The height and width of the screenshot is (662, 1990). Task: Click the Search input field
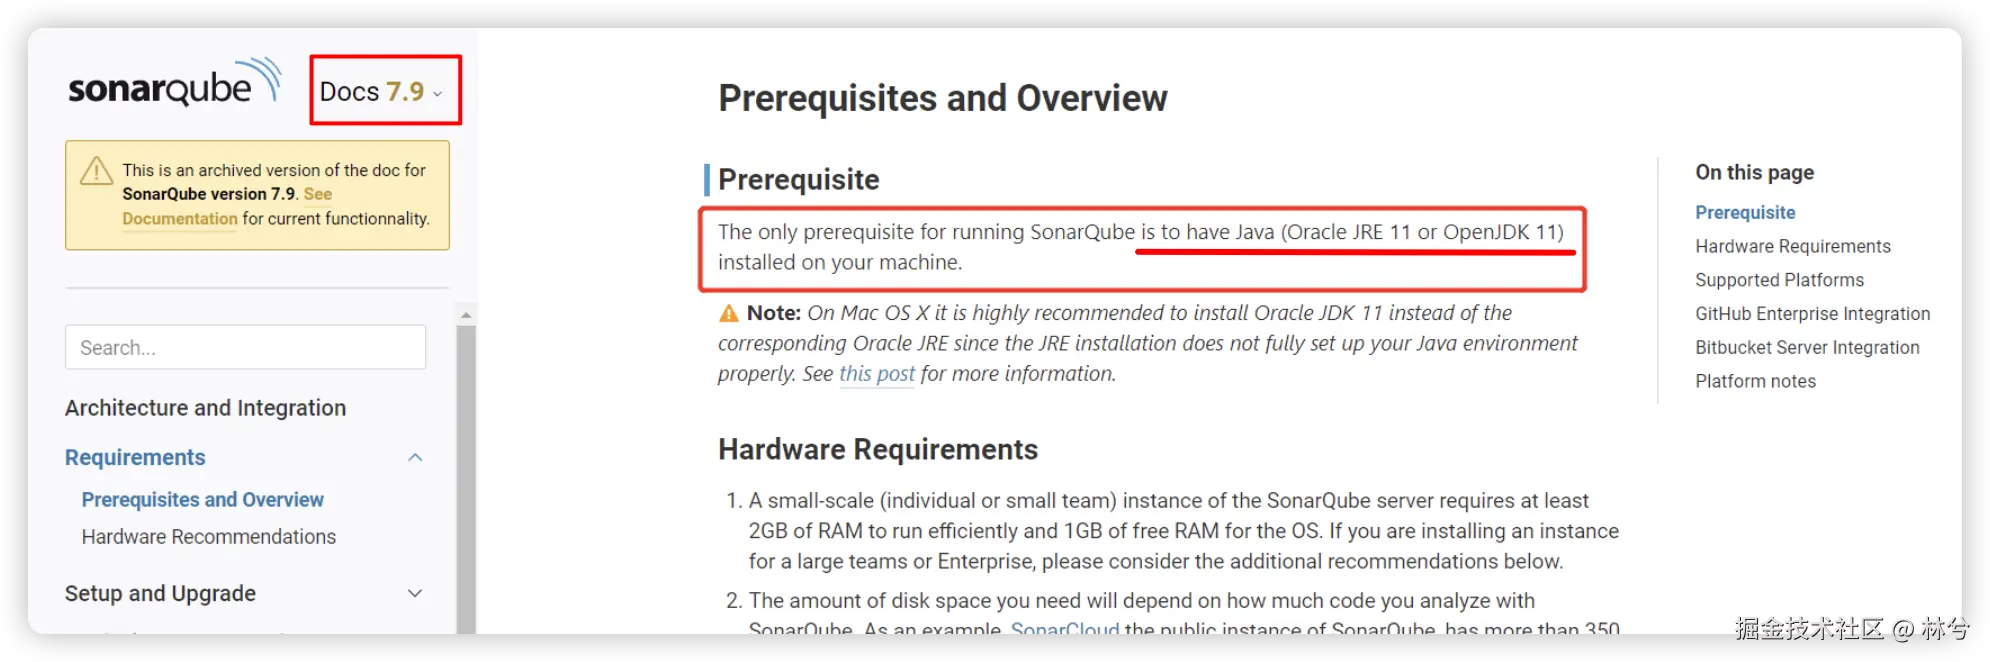pyautogui.click(x=245, y=347)
